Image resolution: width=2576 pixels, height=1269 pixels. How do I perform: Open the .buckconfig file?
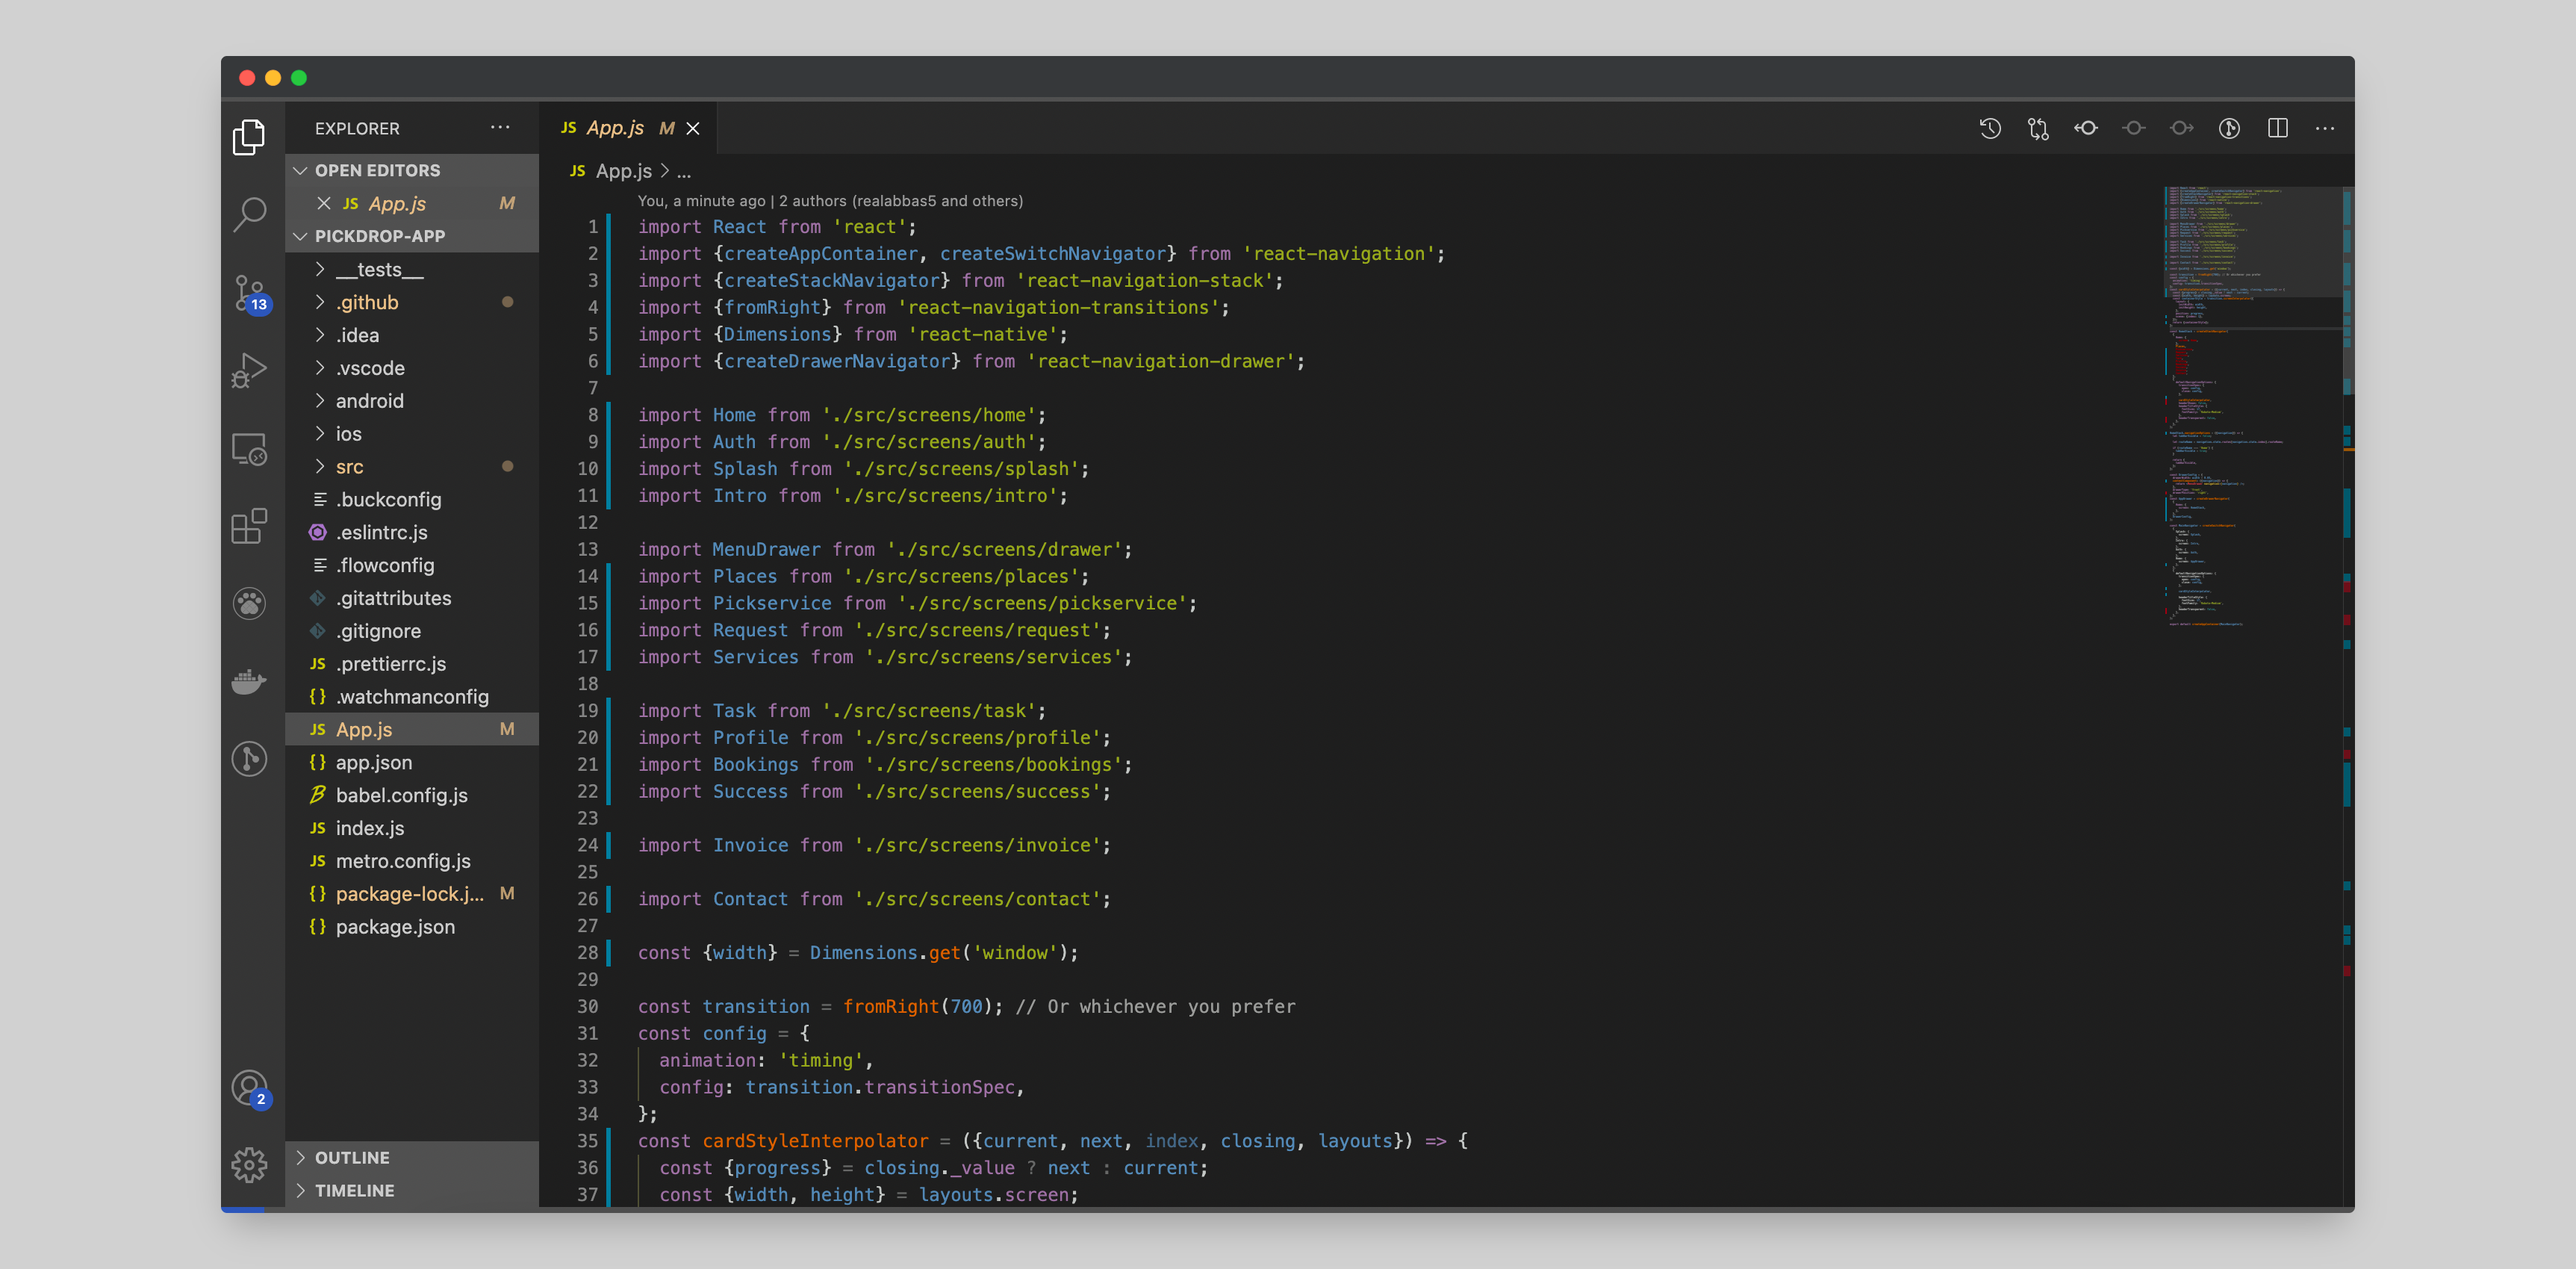pos(413,499)
